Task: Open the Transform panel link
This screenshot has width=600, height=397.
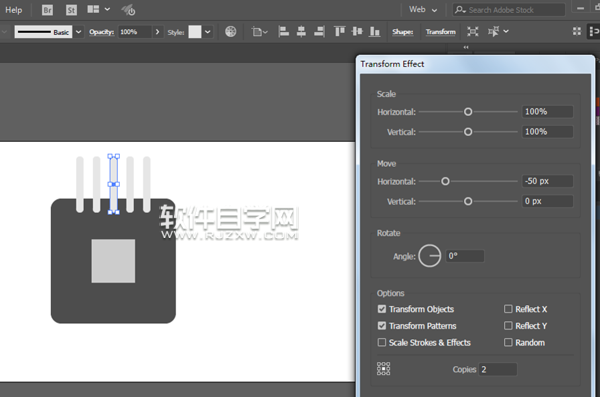Action: click(440, 32)
